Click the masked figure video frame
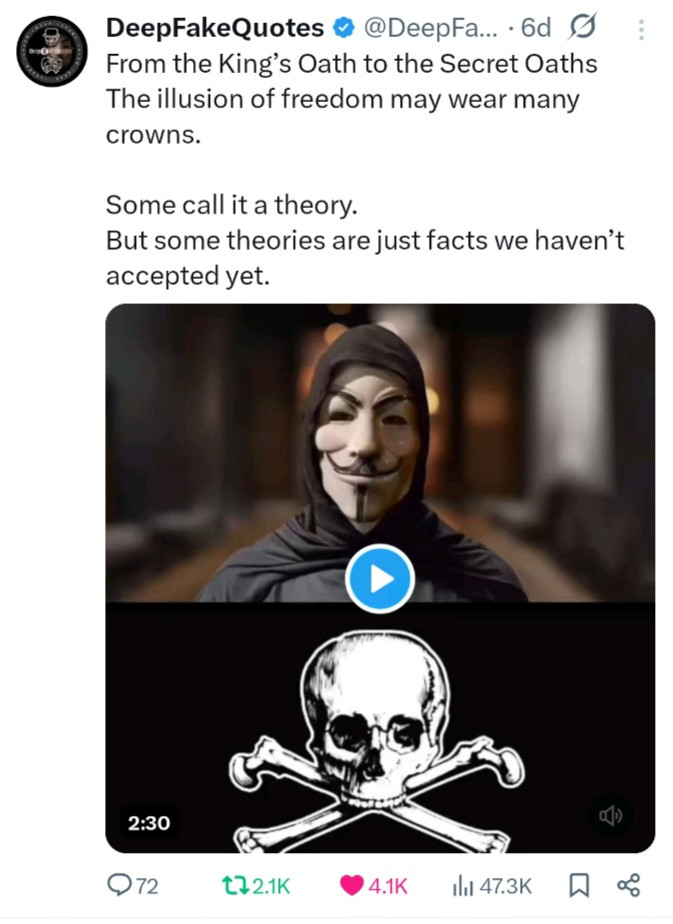The width and height of the screenshot is (673, 924). [x=380, y=453]
